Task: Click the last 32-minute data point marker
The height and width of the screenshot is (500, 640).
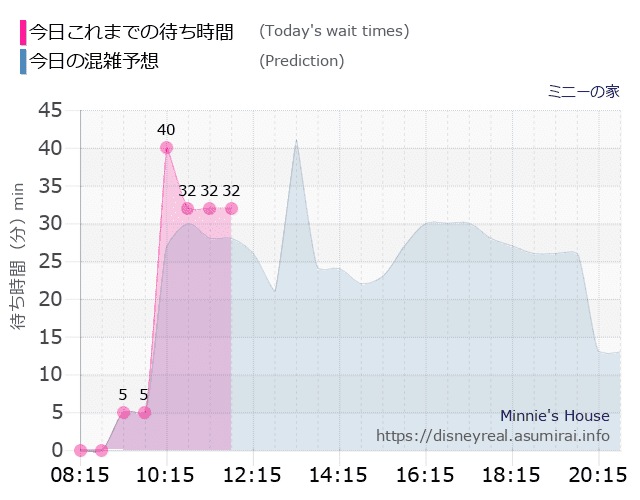Action: click(x=231, y=208)
